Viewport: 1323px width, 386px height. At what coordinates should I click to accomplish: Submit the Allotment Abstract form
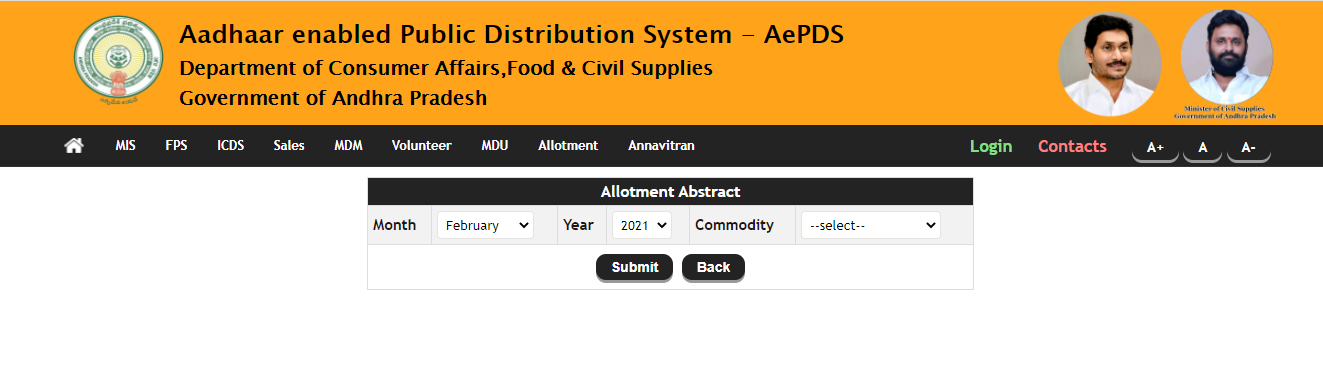click(635, 267)
